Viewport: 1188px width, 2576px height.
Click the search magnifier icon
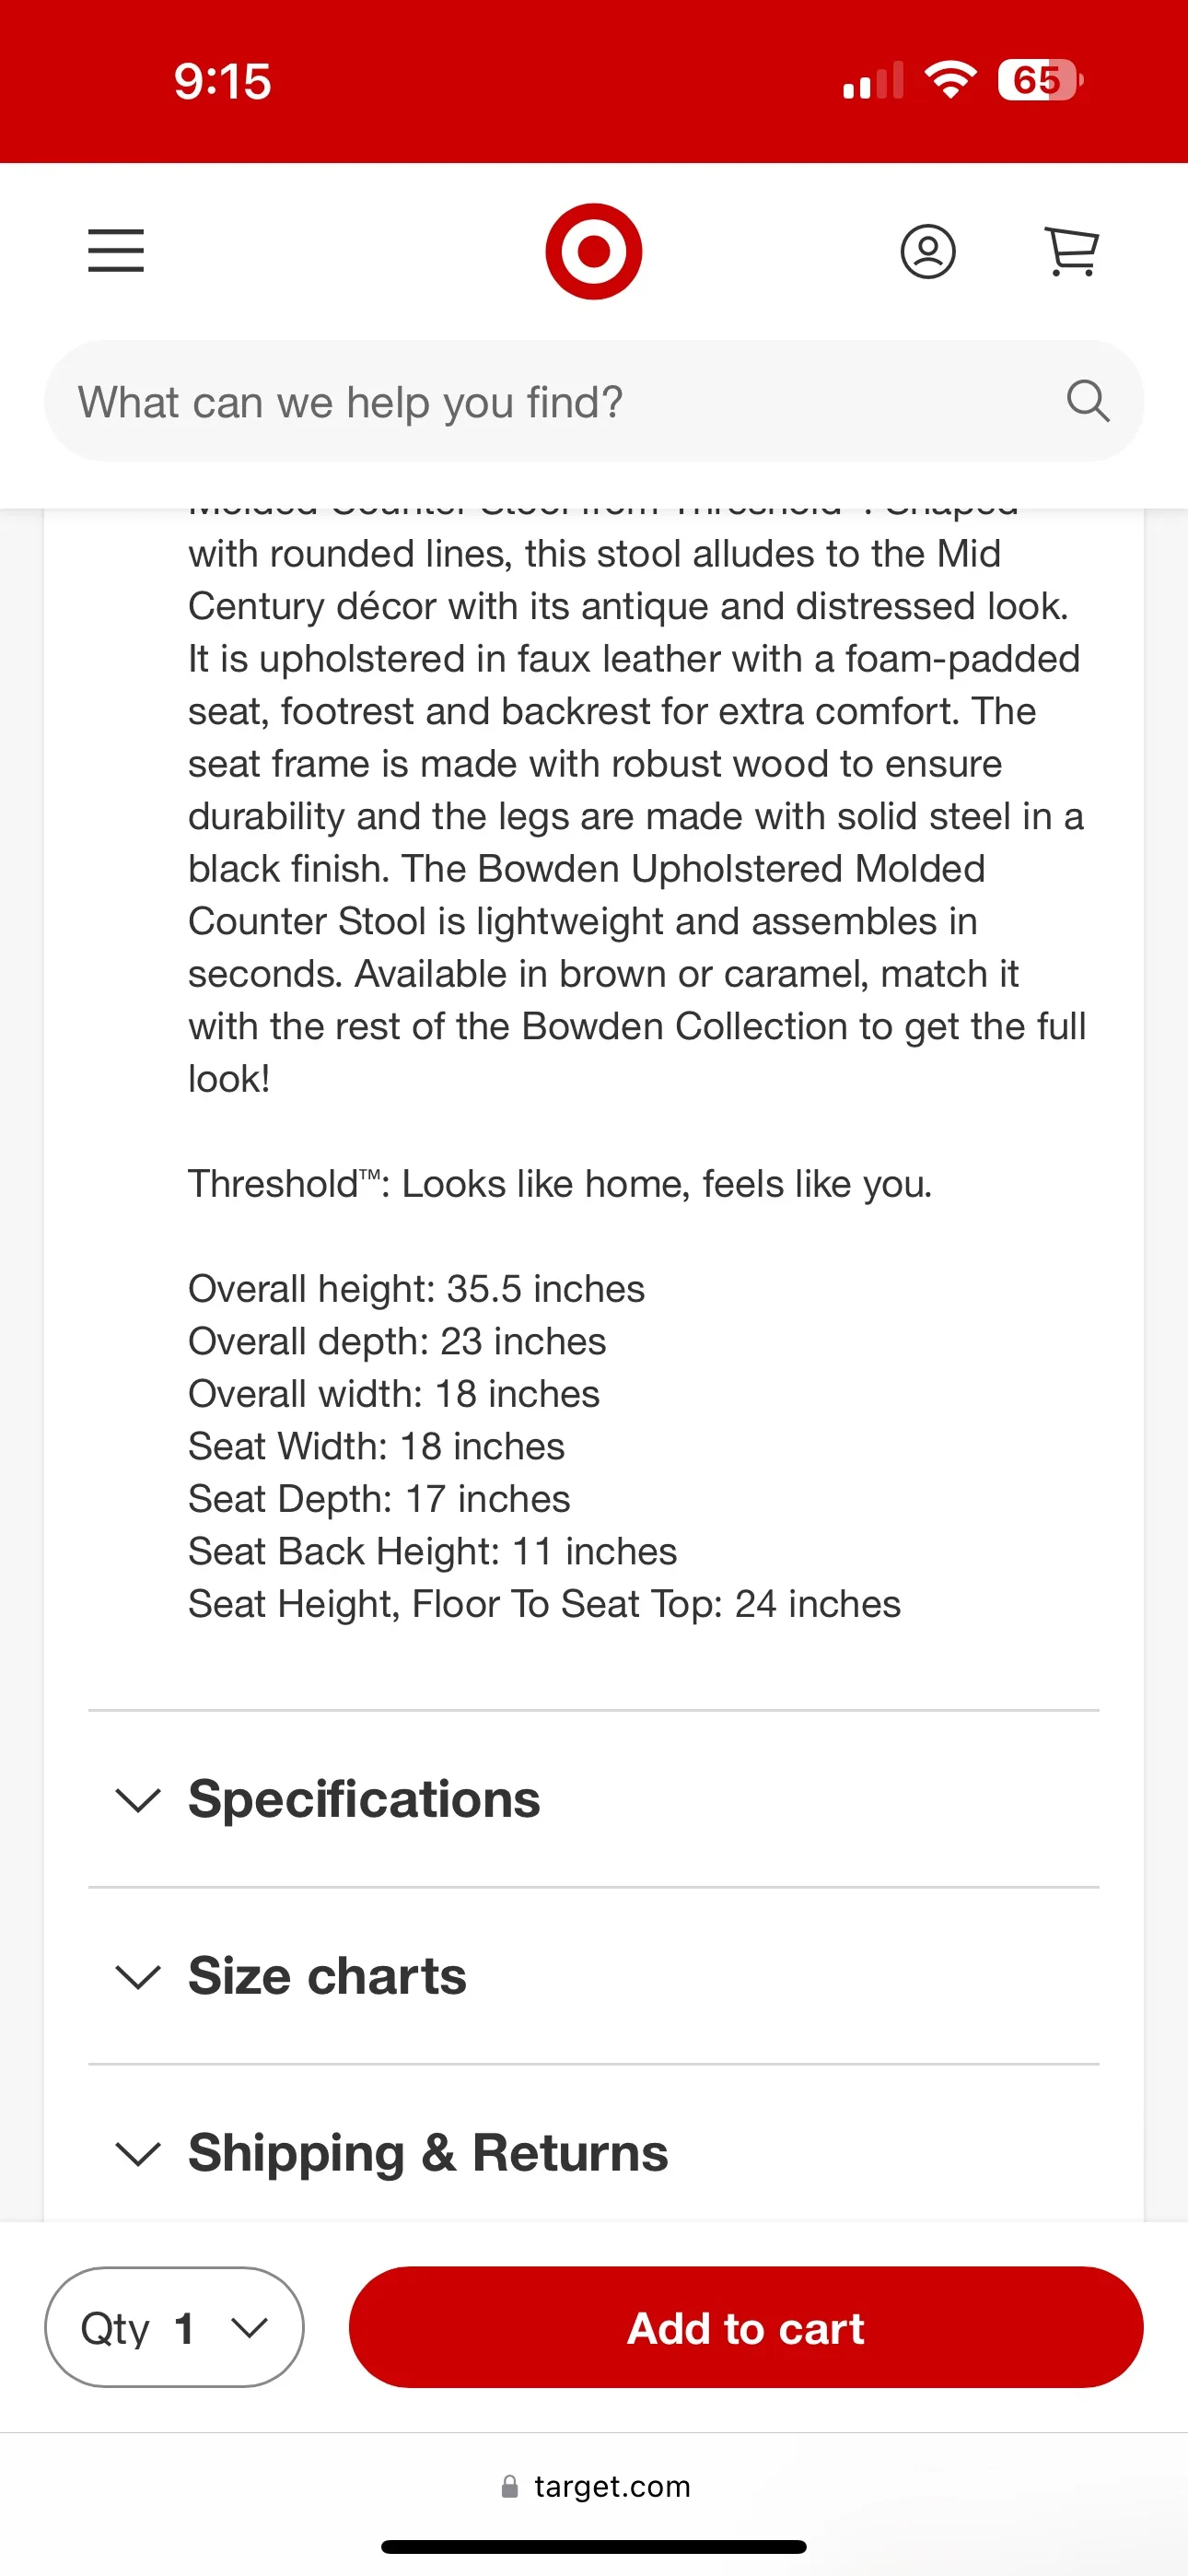coord(1088,401)
